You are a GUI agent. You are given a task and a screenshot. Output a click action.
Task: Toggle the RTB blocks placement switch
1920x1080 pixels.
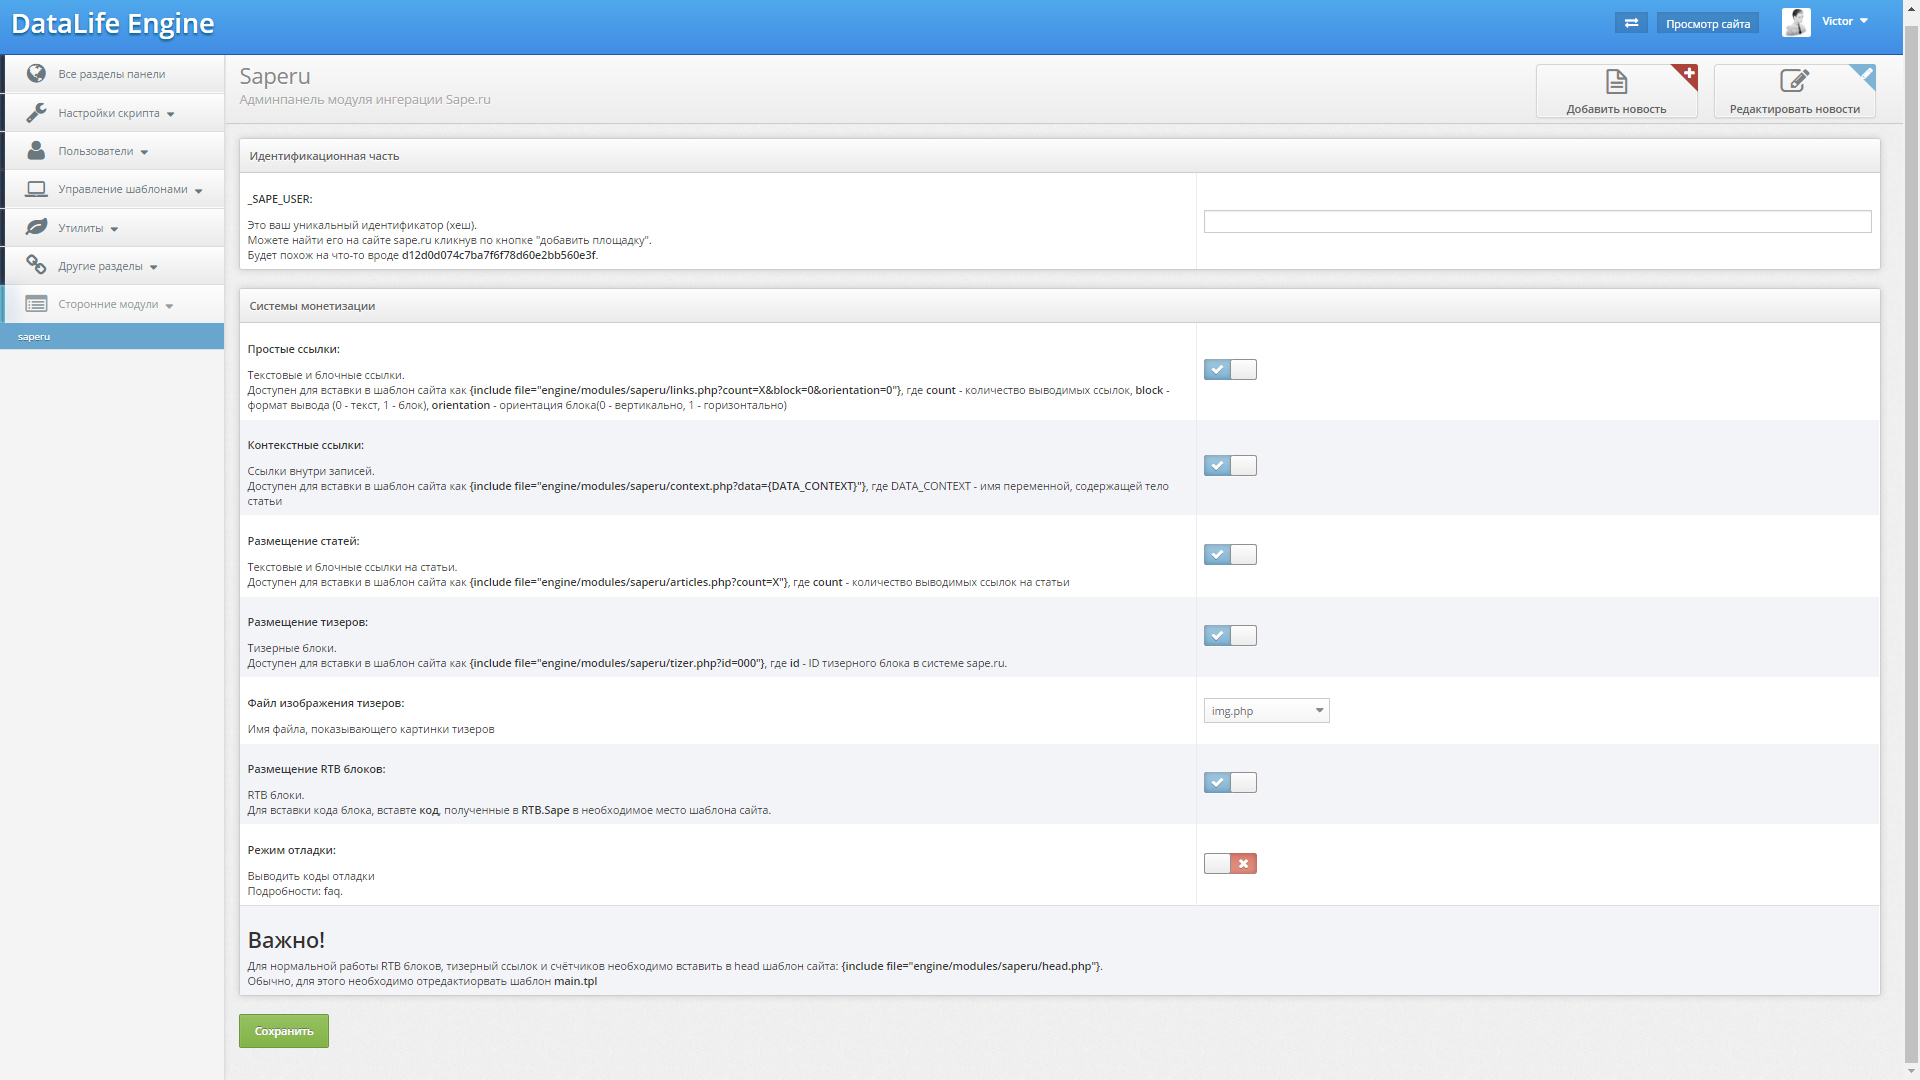[x=1230, y=783]
